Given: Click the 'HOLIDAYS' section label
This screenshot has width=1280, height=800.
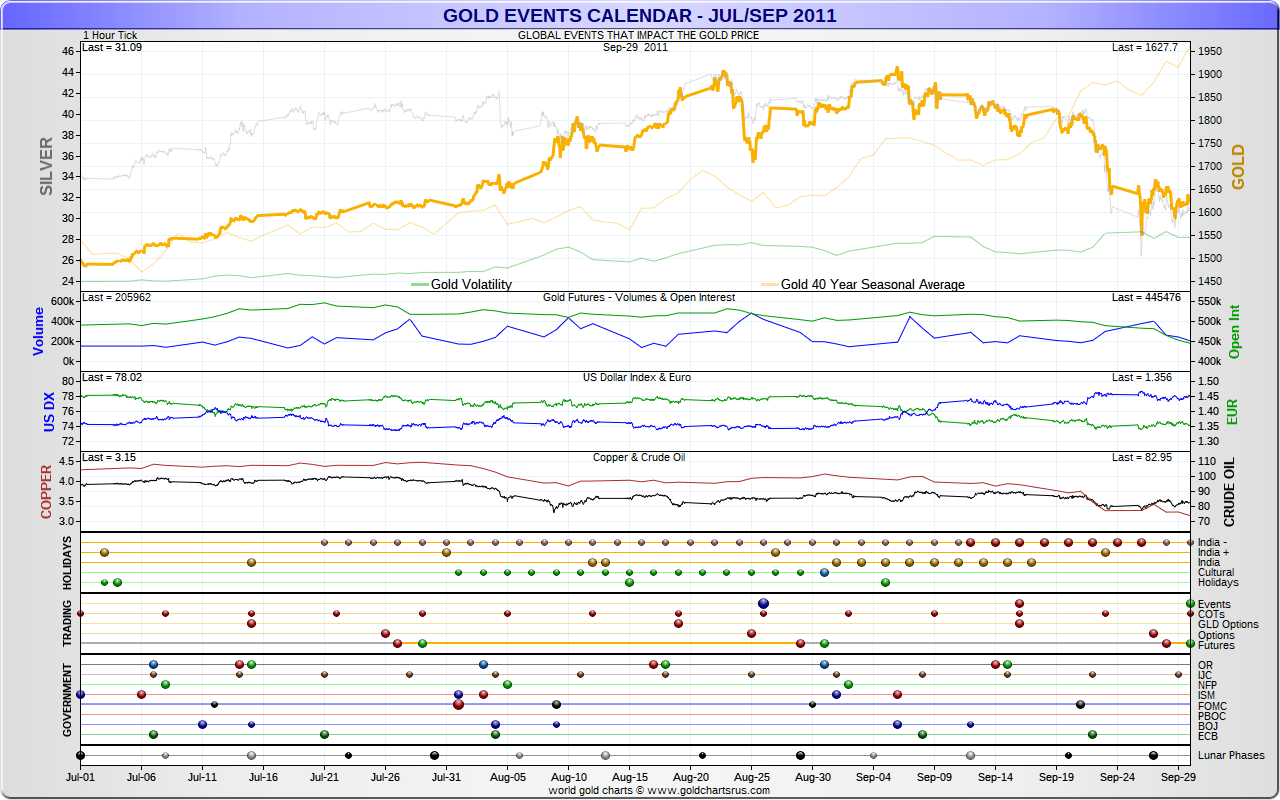Looking at the screenshot, I should (68, 562).
